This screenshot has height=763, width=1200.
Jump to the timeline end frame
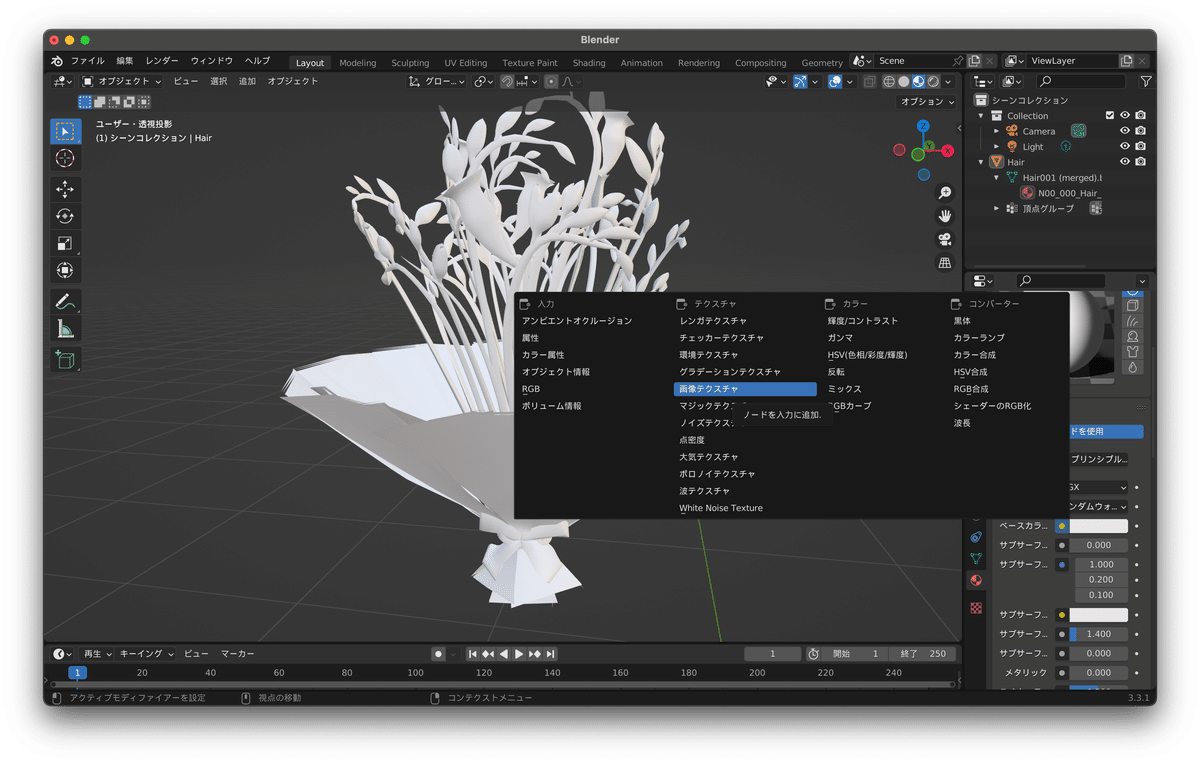(550, 653)
